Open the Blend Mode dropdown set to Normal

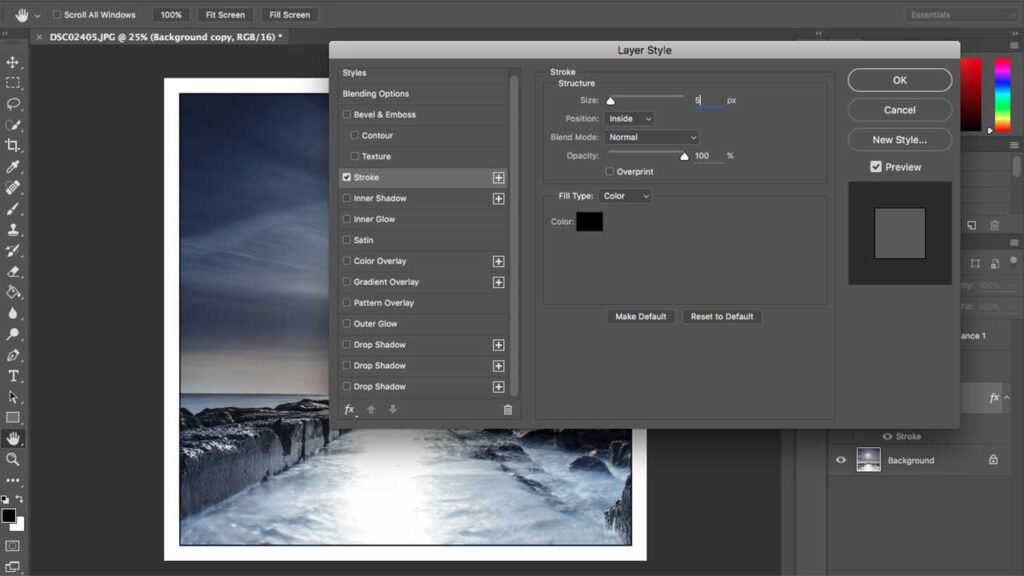pyautogui.click(x=652, y=137)
